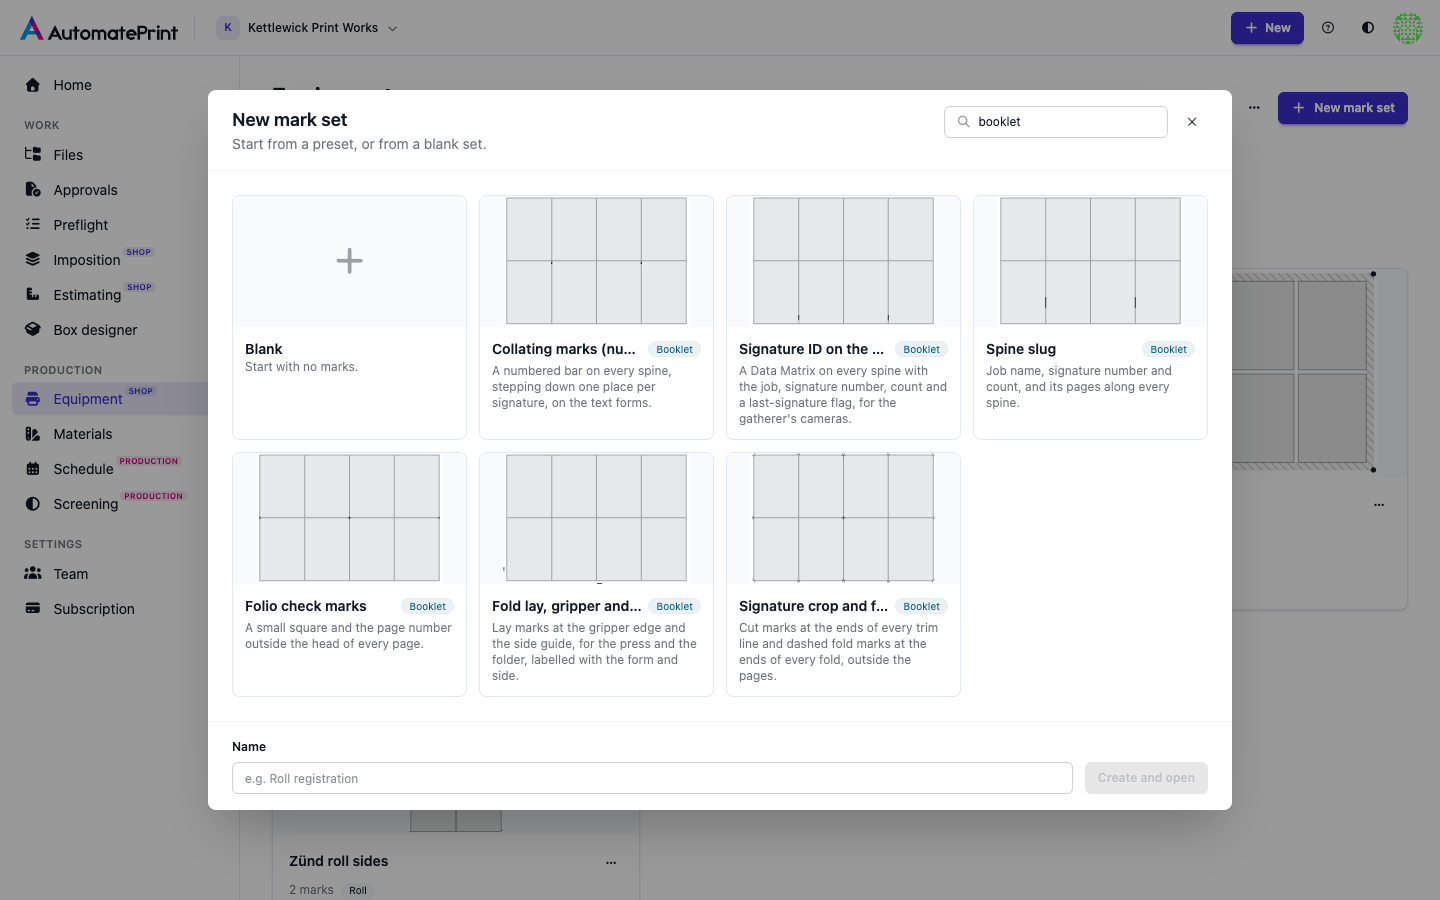Click the Booklet tag on Folio check marks
The width and height of the screenshot is (1440, 900).
tap(427, 607)
